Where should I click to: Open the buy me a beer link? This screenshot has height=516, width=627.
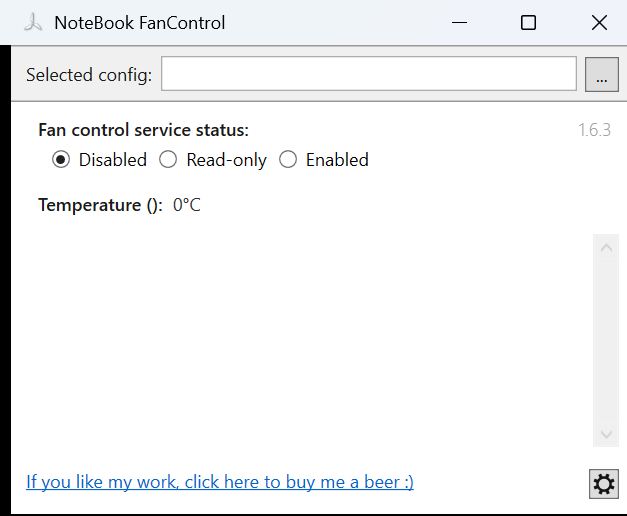coord(220,482)
